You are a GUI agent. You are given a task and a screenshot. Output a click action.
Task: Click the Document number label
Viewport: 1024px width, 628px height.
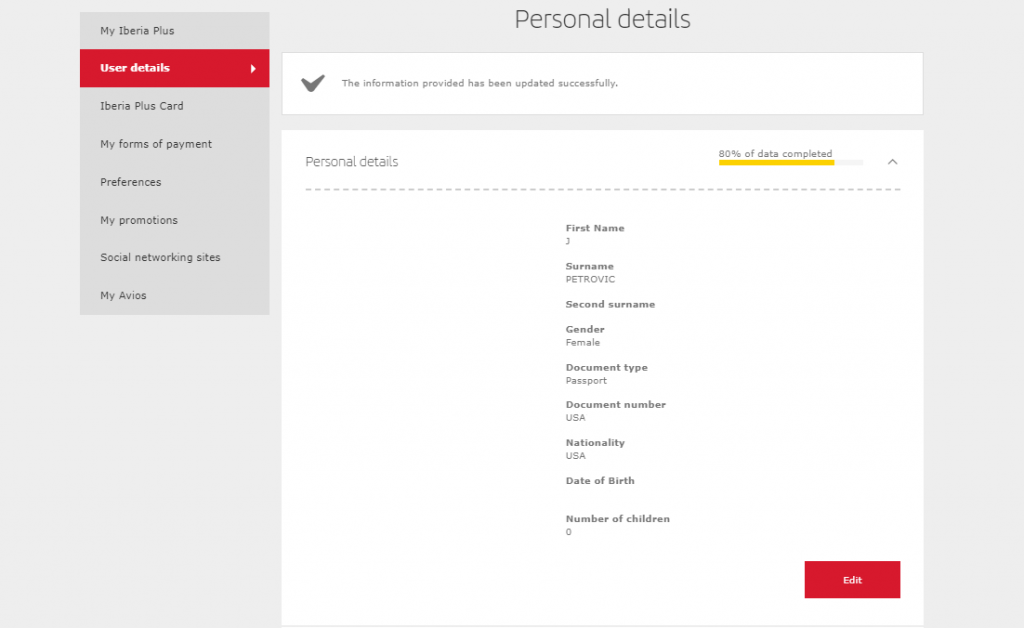pos(616,405)
